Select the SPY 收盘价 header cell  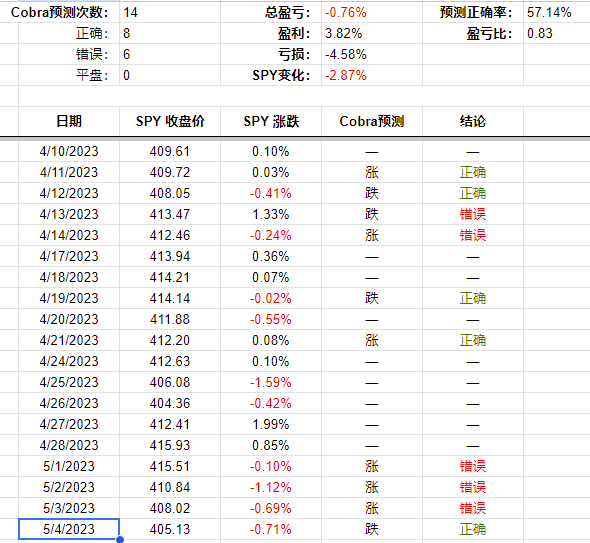tap(170, 121)
